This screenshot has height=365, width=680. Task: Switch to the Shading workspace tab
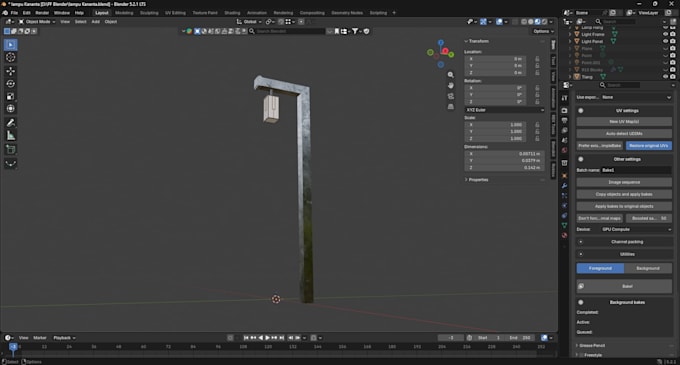coord(232,13)
